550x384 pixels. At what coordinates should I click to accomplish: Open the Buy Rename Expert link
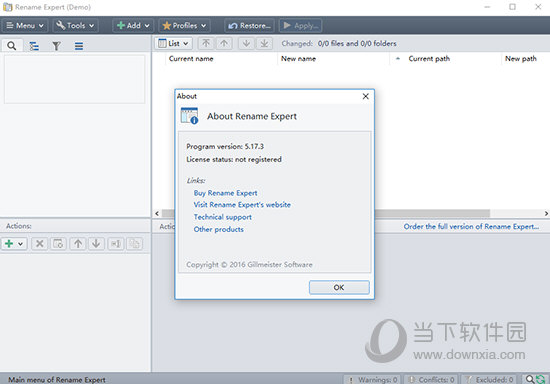pyautogui.click(x=226, y=193)
